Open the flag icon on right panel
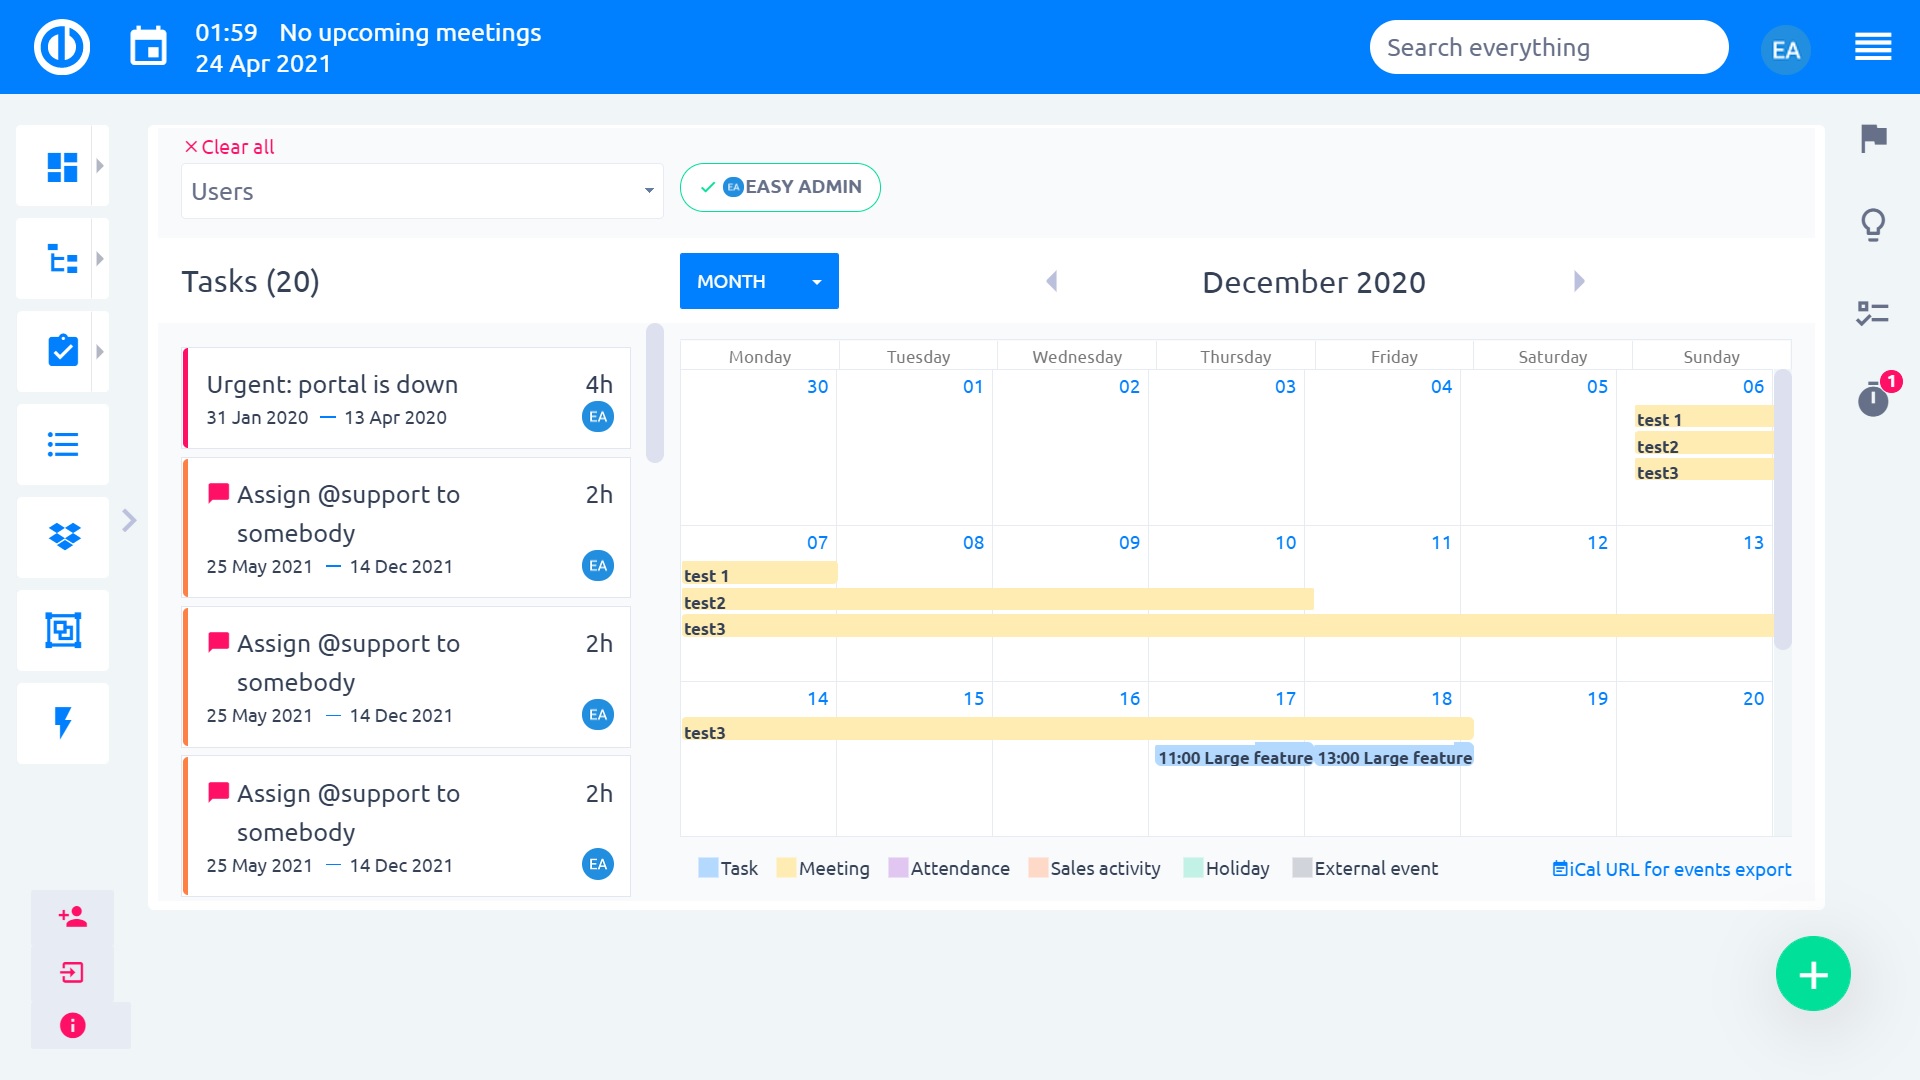Viewport: 1920px width, 1080px height. pos(1873,138)
